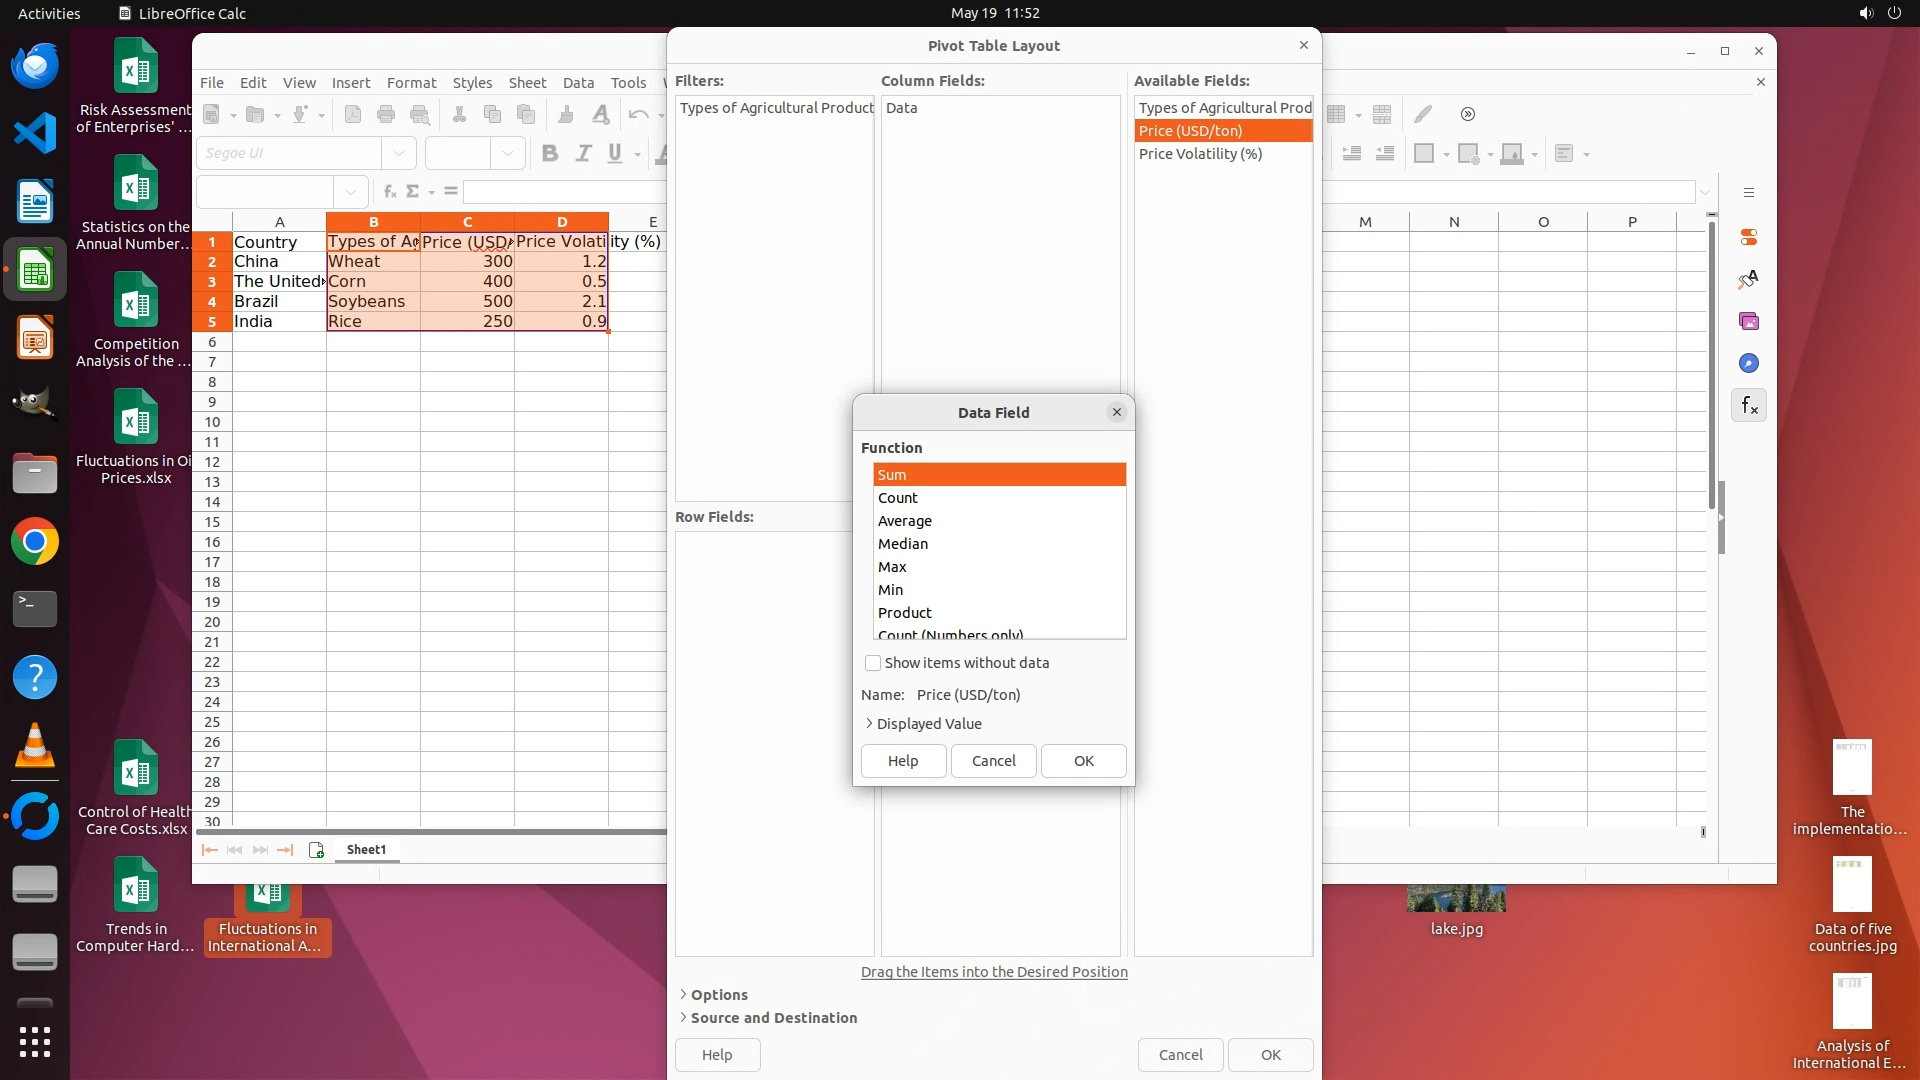Click the Bold formatting icon
This screenshot has width=1920, height=1080.
(549, 153)
